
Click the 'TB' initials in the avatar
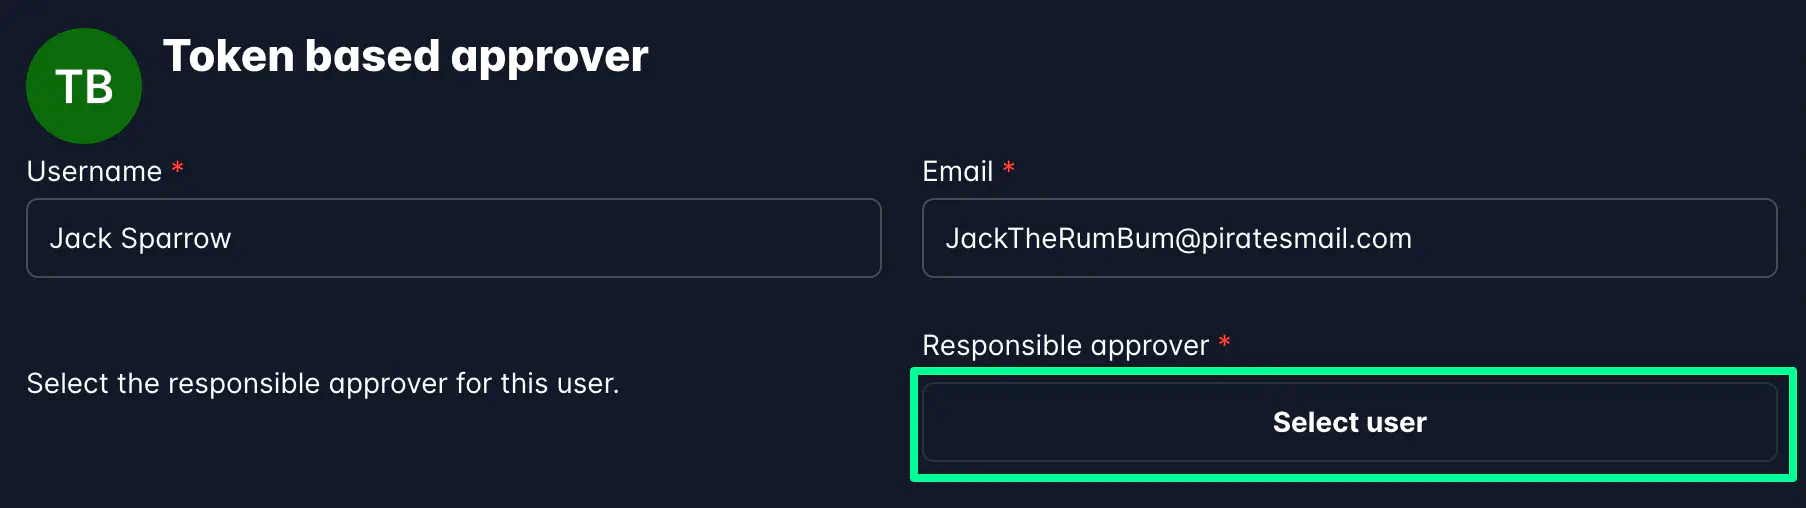pyautogui.click(x=84, y=87)
